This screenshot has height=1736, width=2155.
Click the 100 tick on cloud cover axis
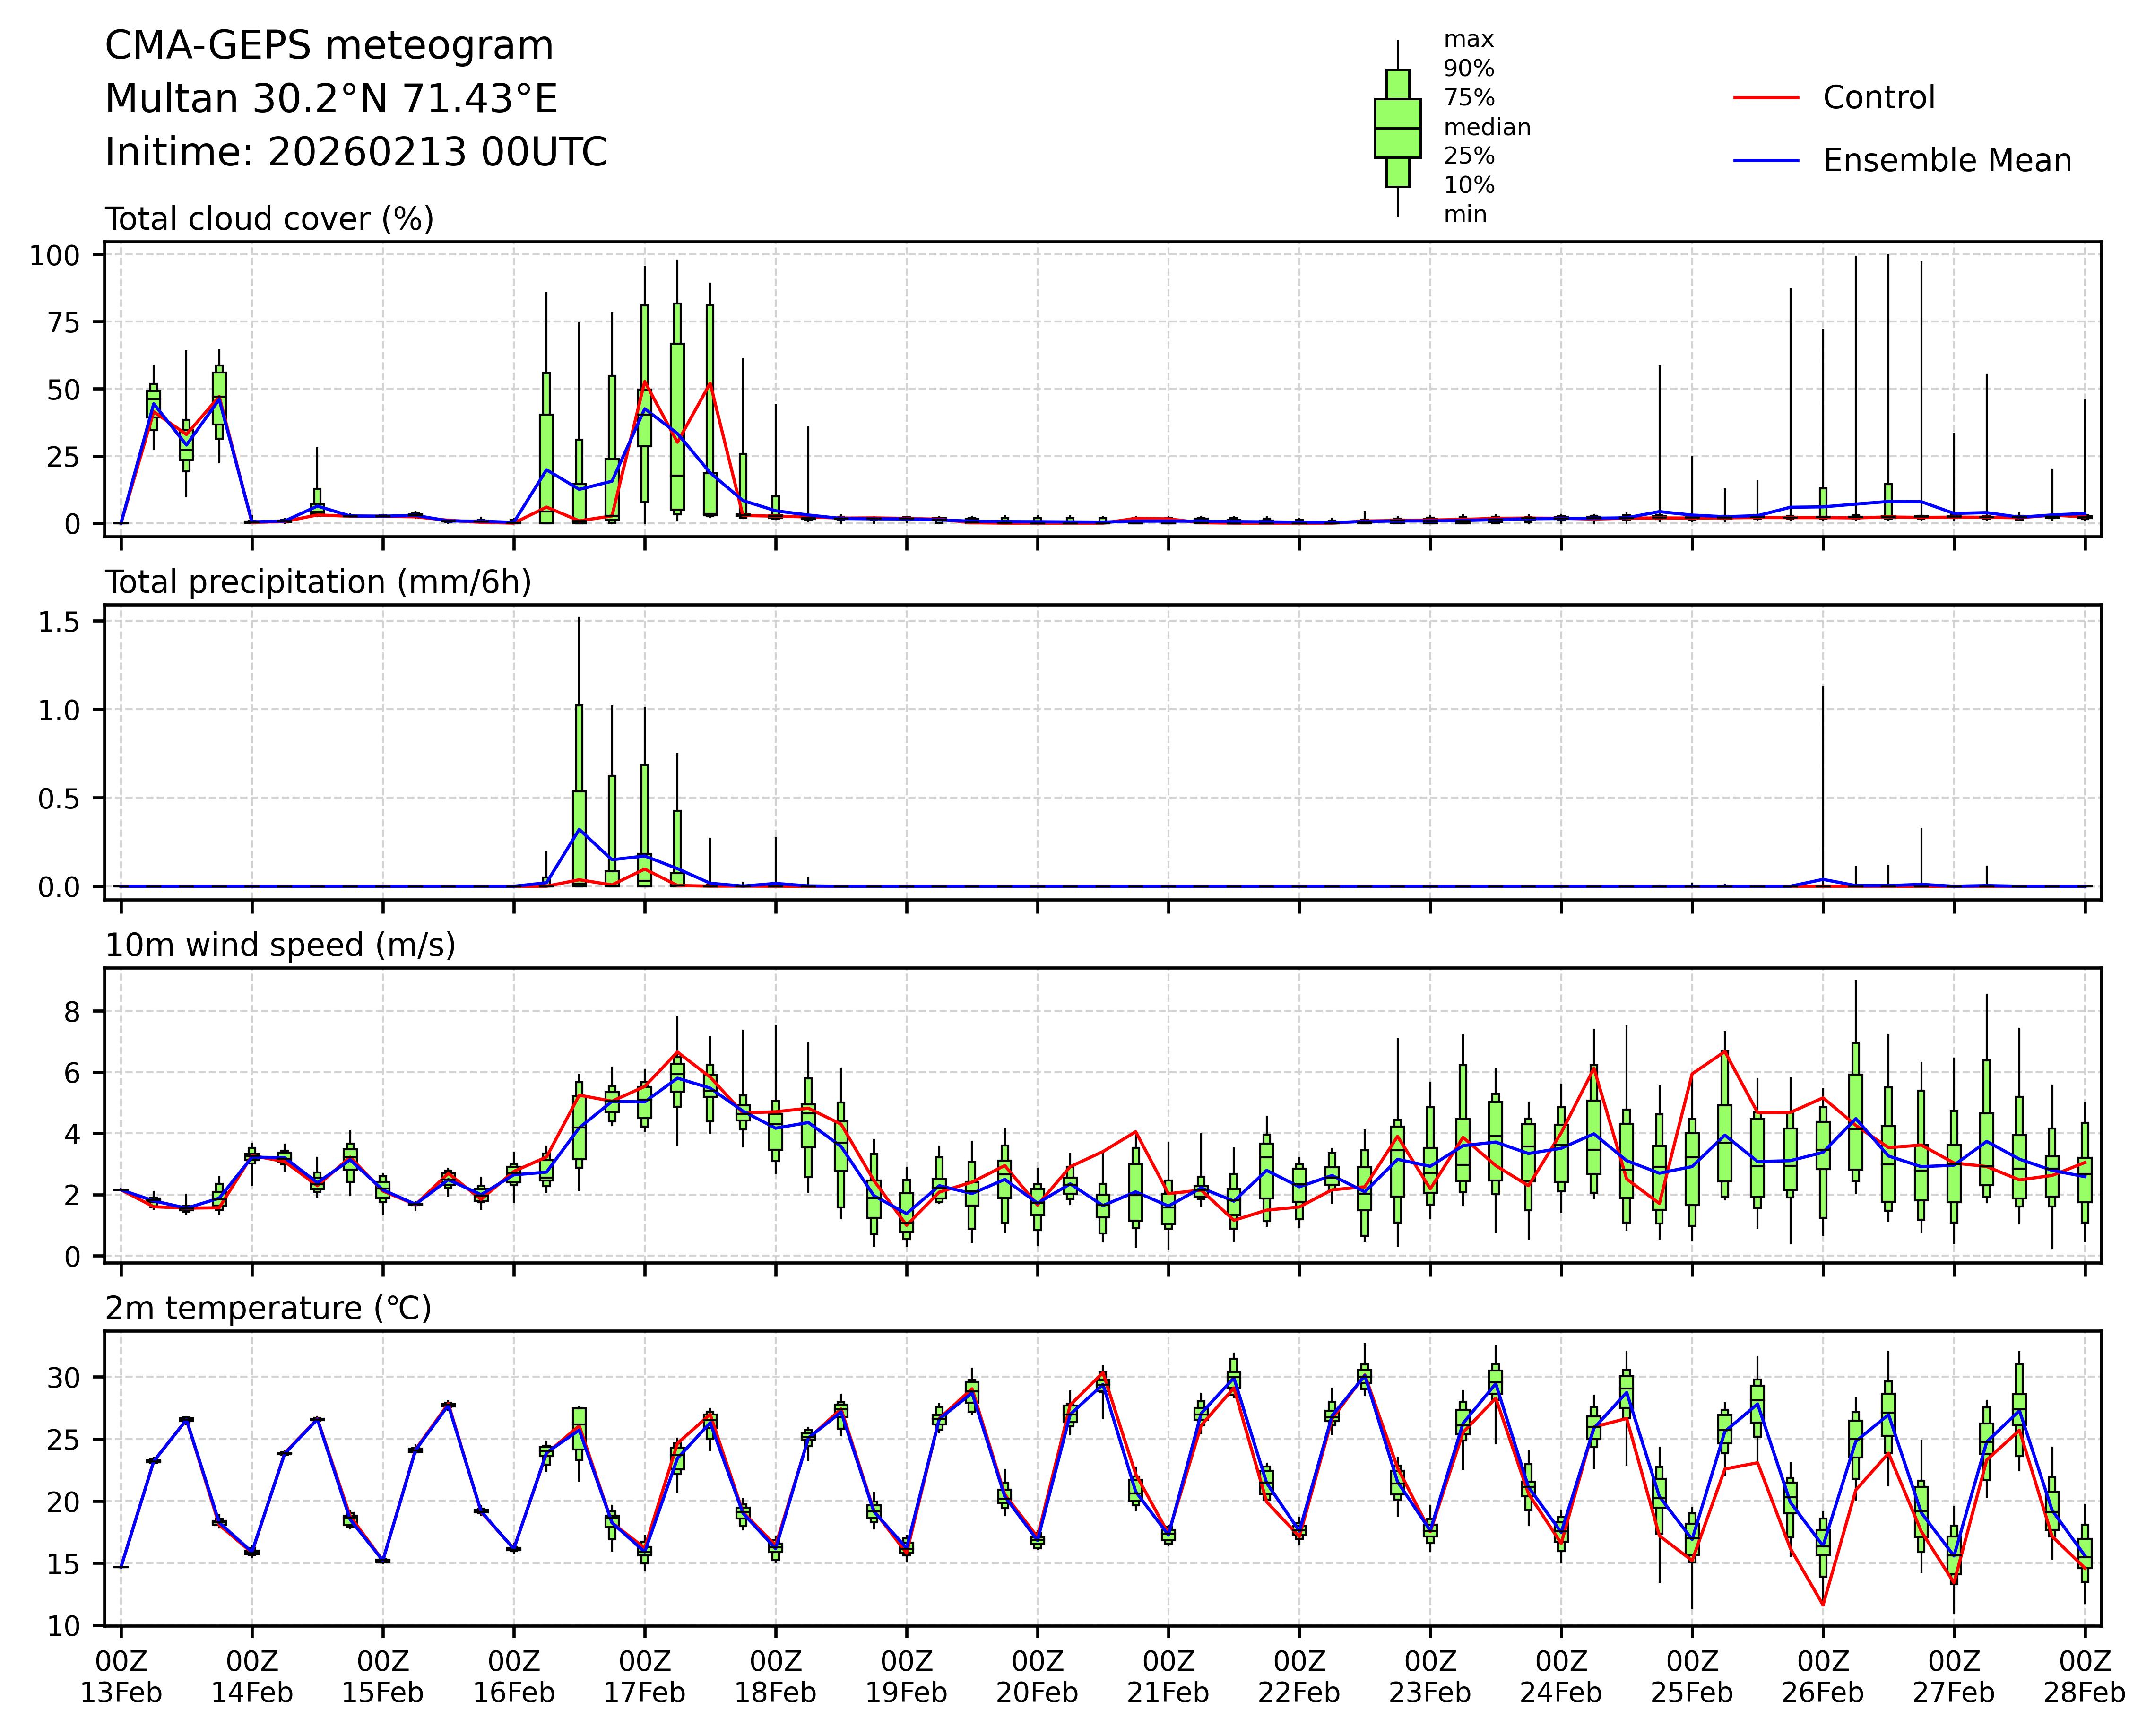[x=54, y=256]
